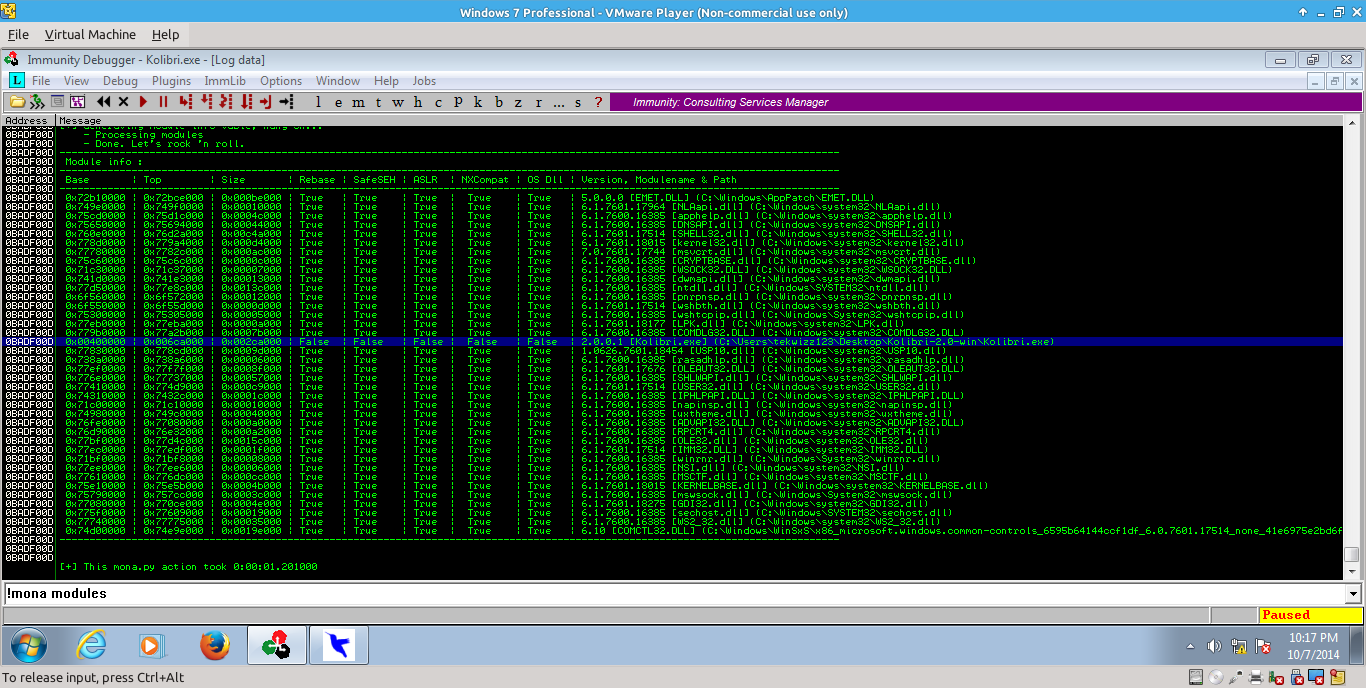Open Firefox from the taskbar
This screenshot has width=1366, height=688.
214,646
